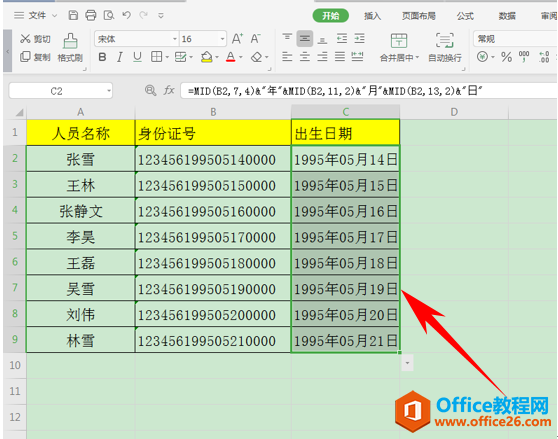Expand the Name Box dropdown arrow

(109, 91)
